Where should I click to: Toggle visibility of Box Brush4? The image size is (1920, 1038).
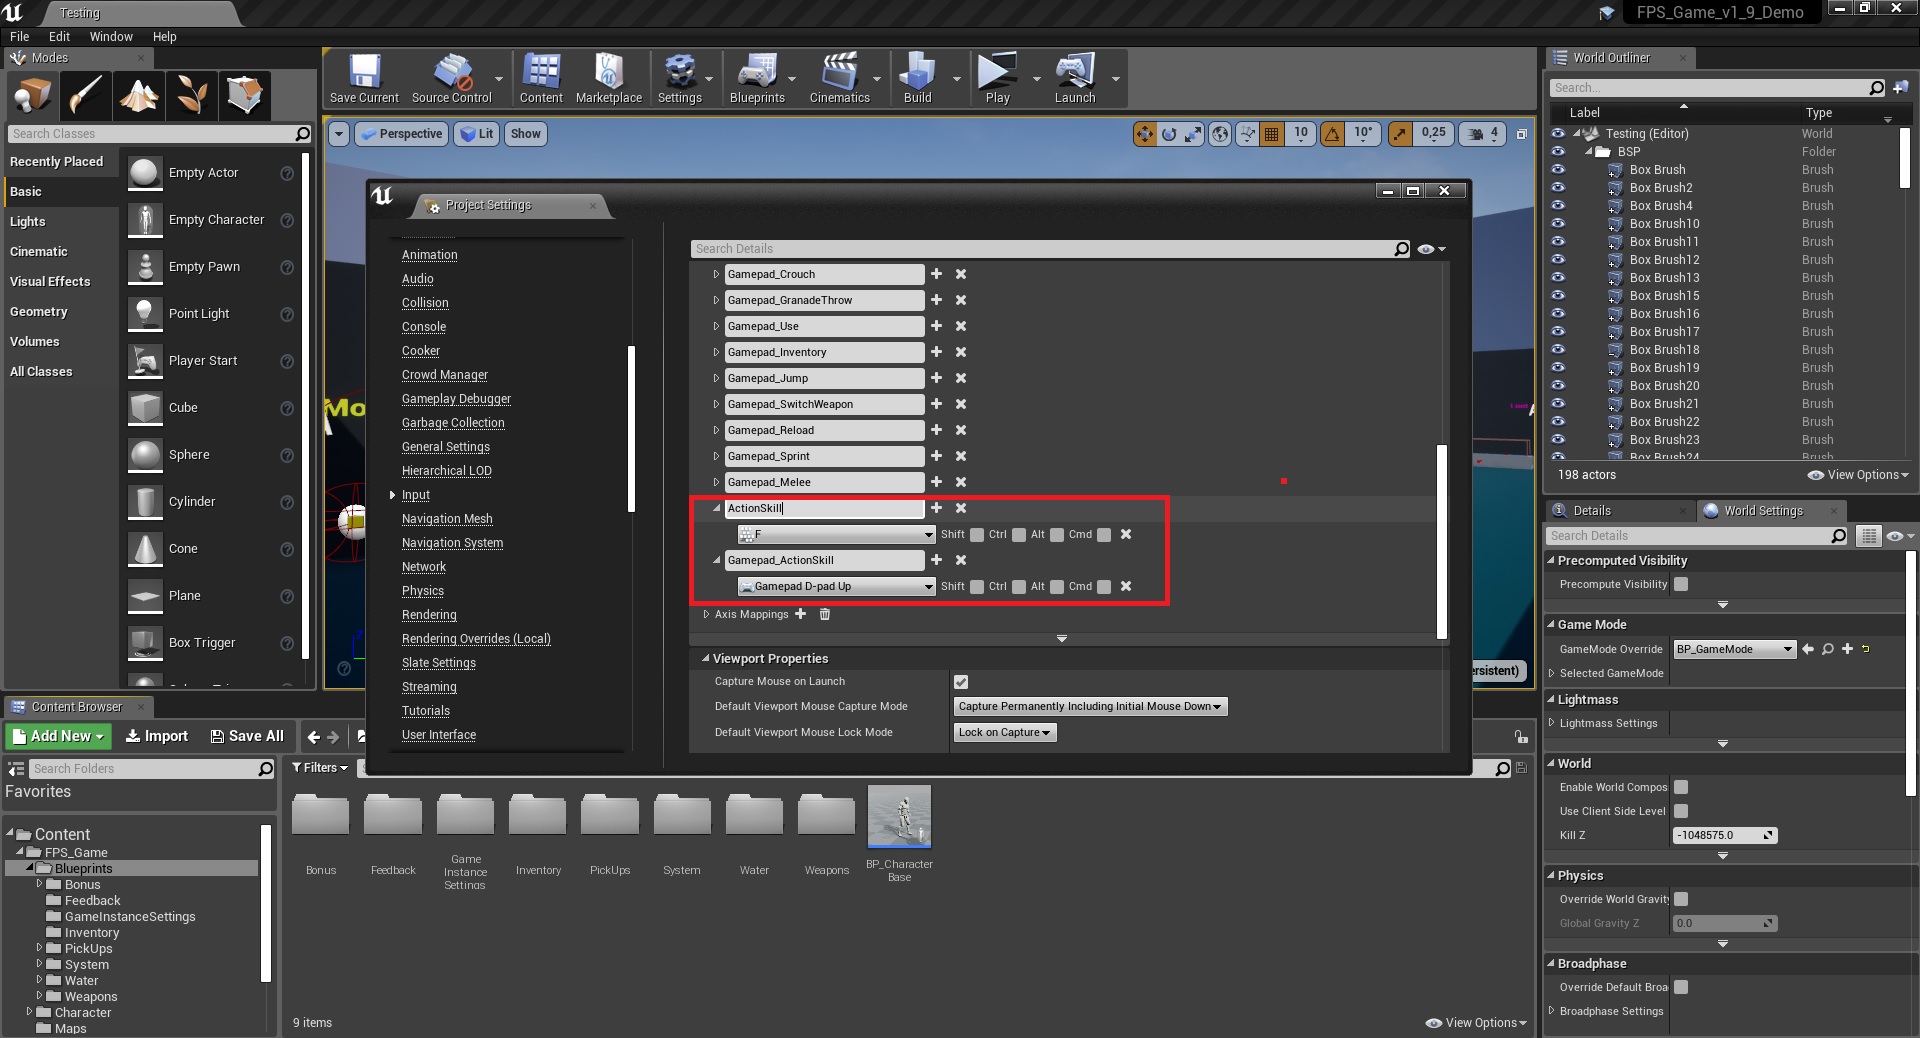(1558, 206)
